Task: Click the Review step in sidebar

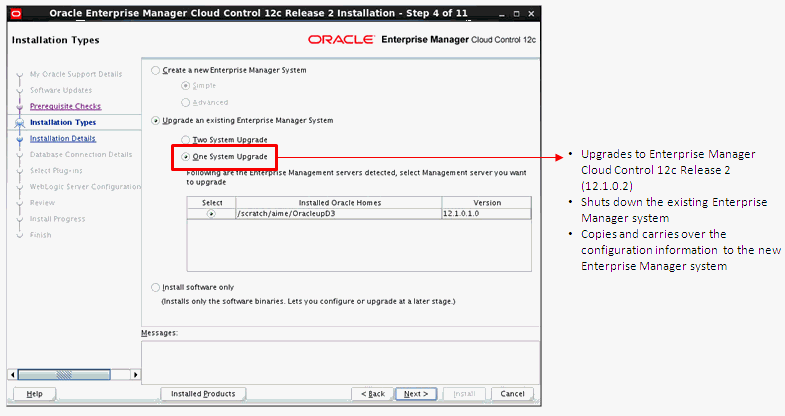Action: click(x=43, y=202)
